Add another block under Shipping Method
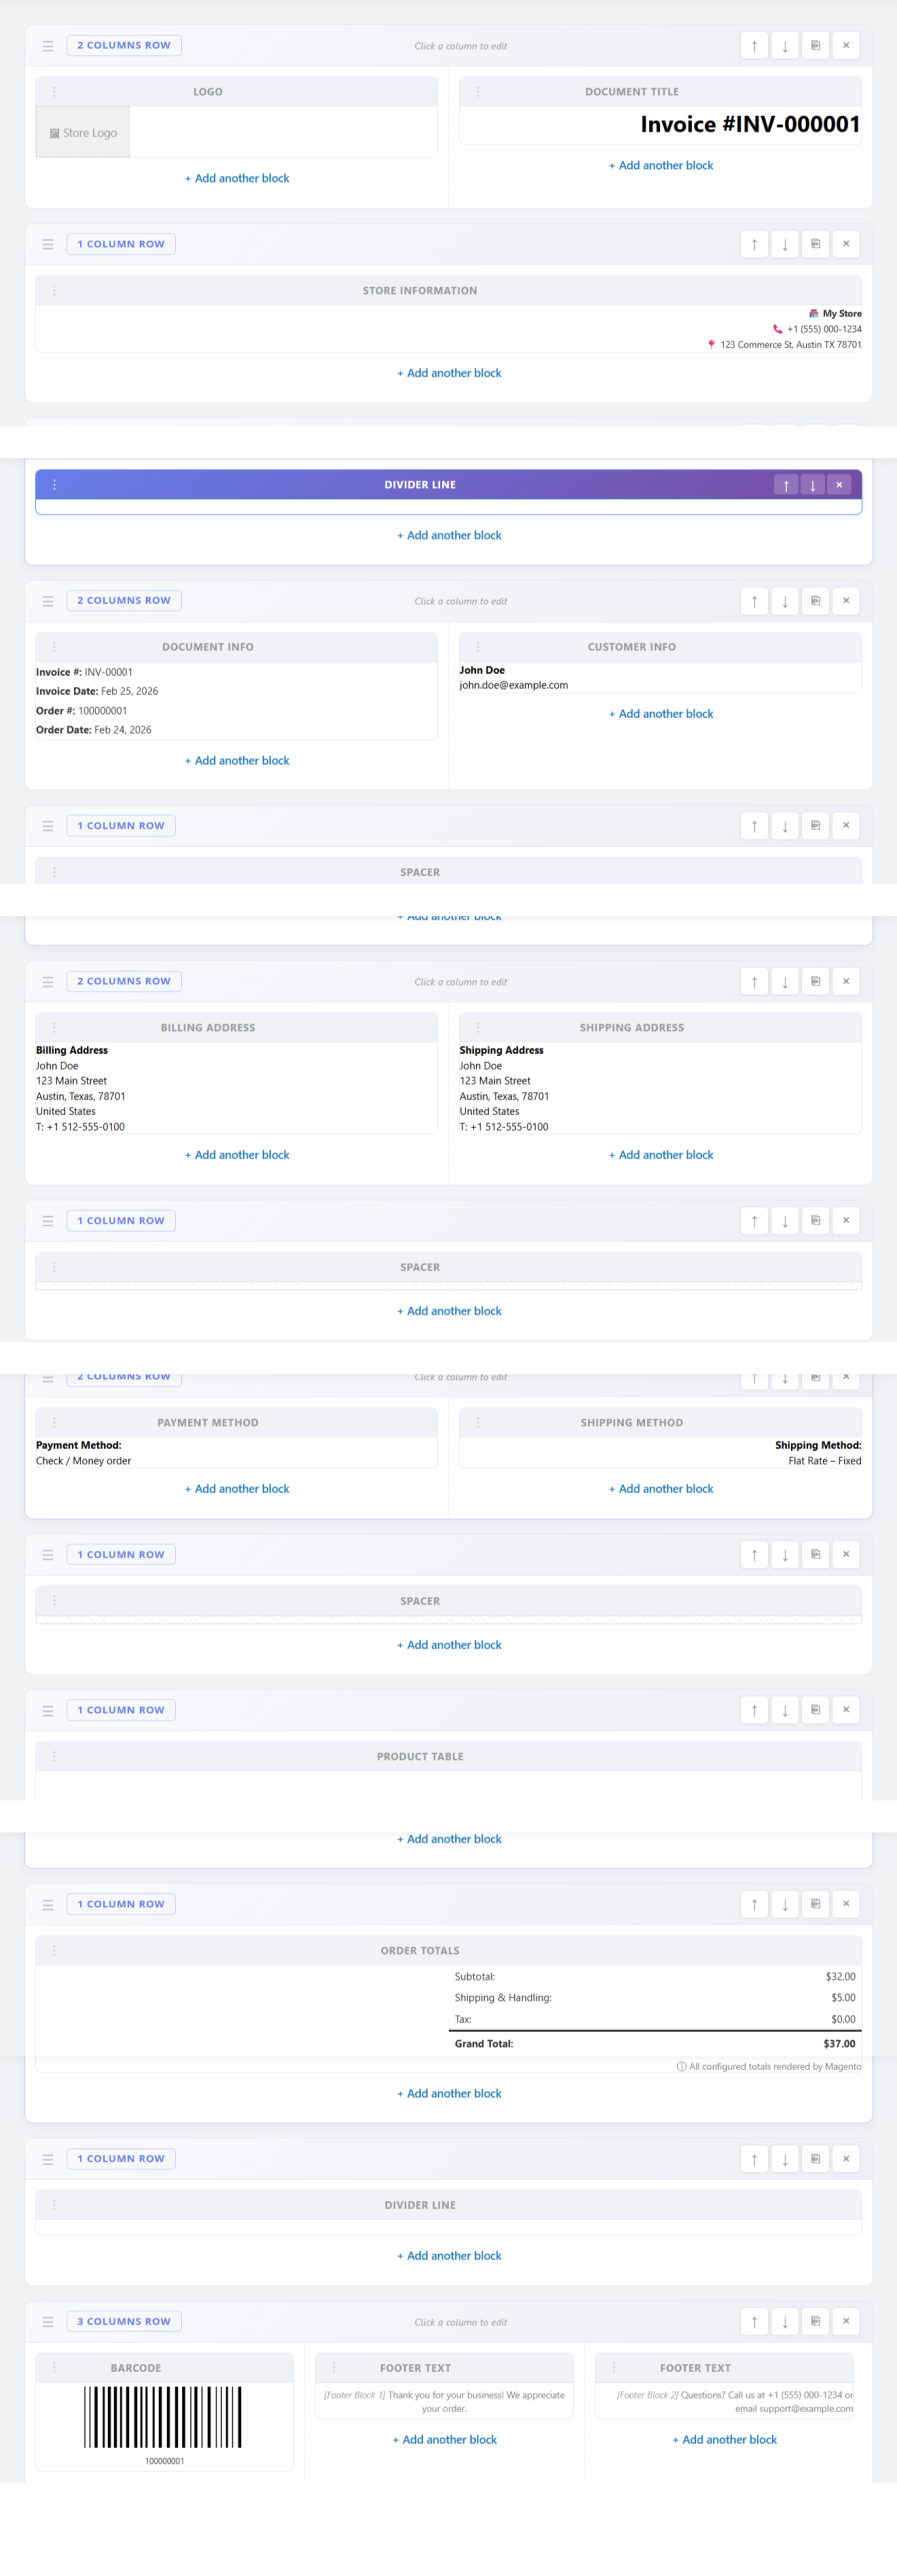897x2560 pixels. click(661, 1489)
